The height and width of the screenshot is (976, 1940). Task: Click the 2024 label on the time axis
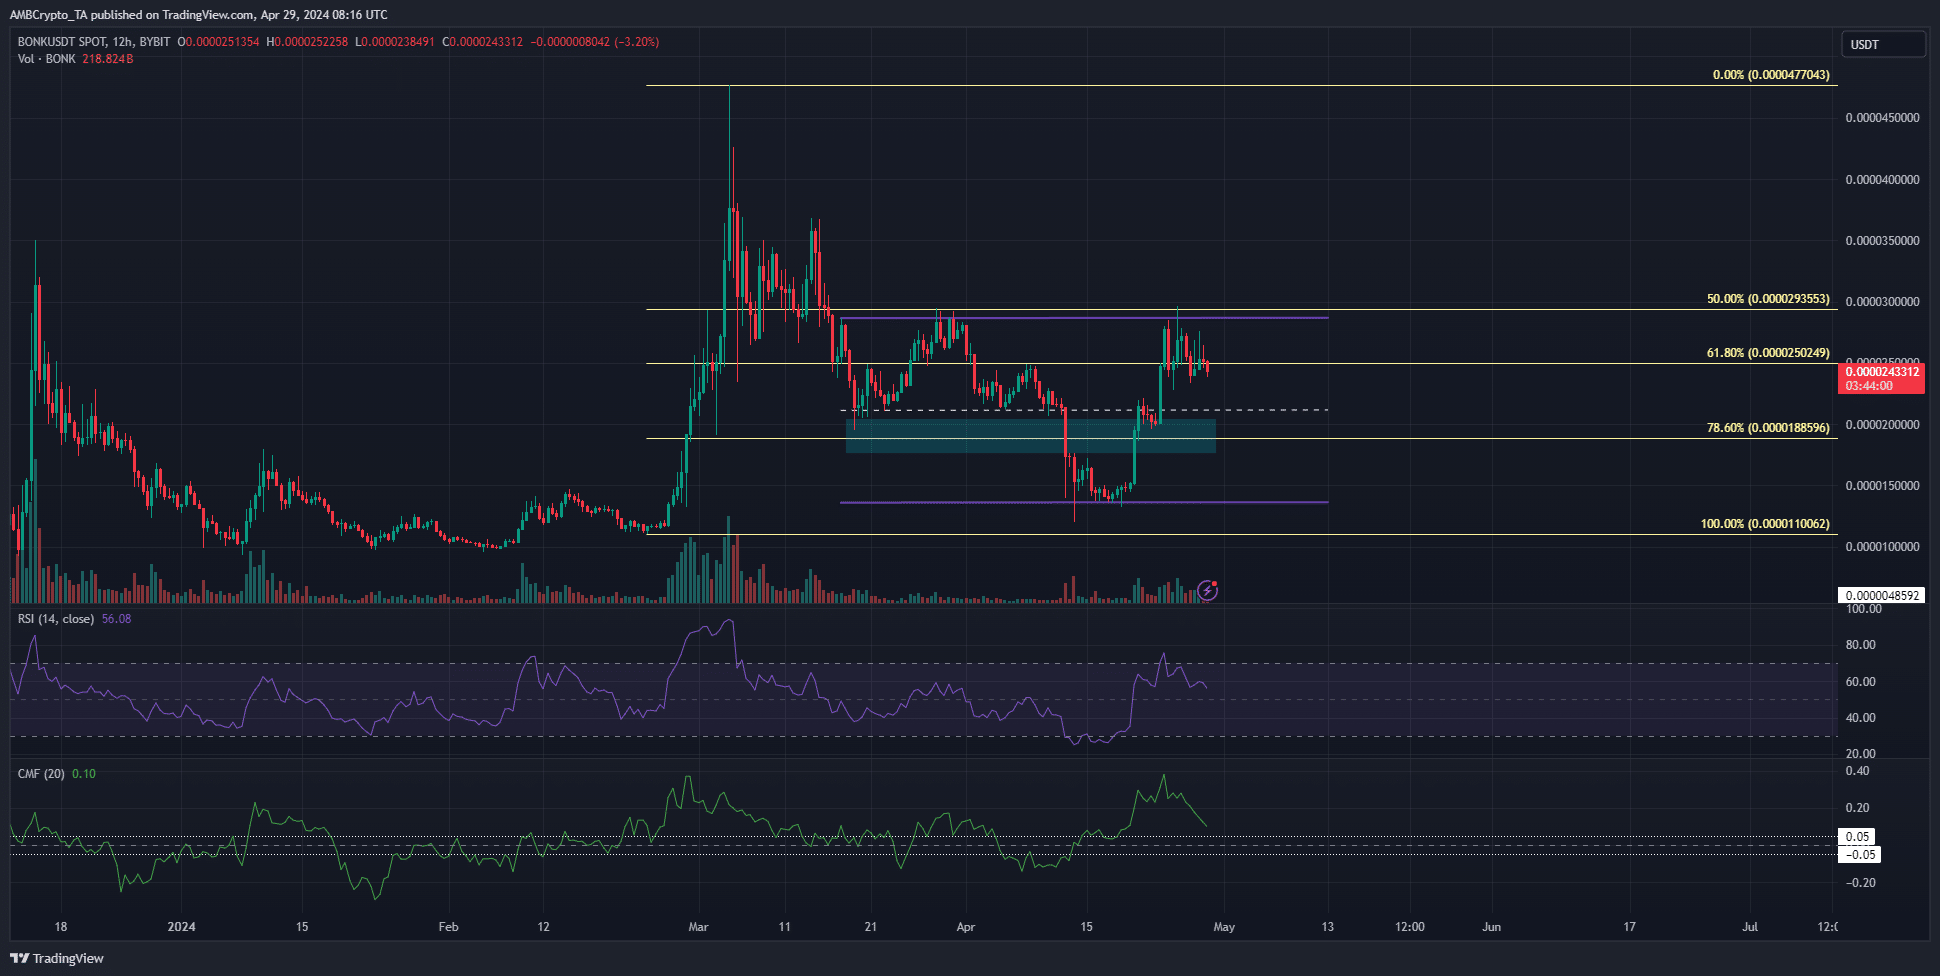(182, 927)
